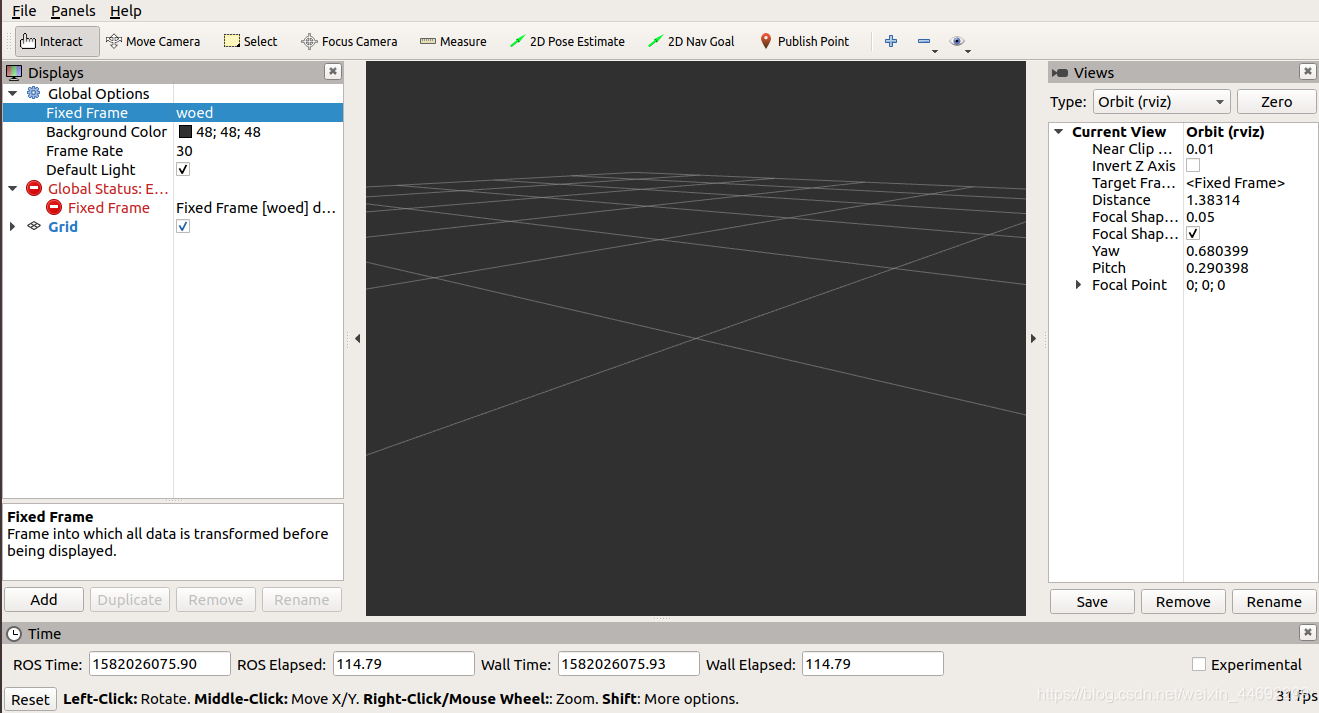Screen dimensions: 1319x713
Task: Expand the Grid tree node
Action: point(13,226)
